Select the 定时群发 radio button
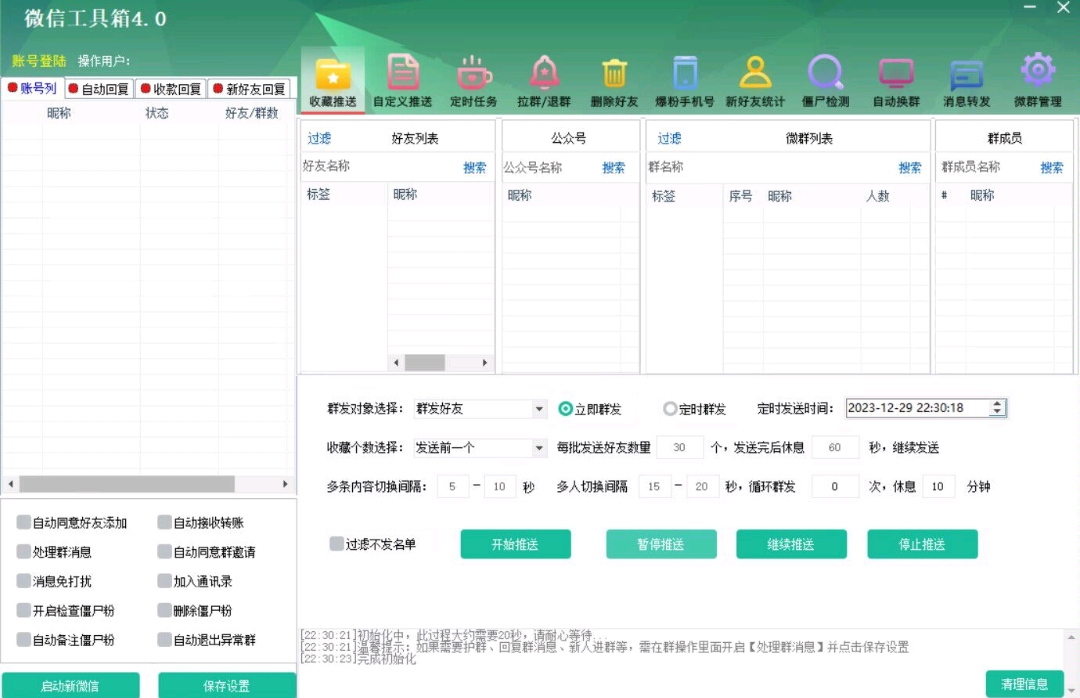Screen dimensions: 1080x698 pos(670,409)
